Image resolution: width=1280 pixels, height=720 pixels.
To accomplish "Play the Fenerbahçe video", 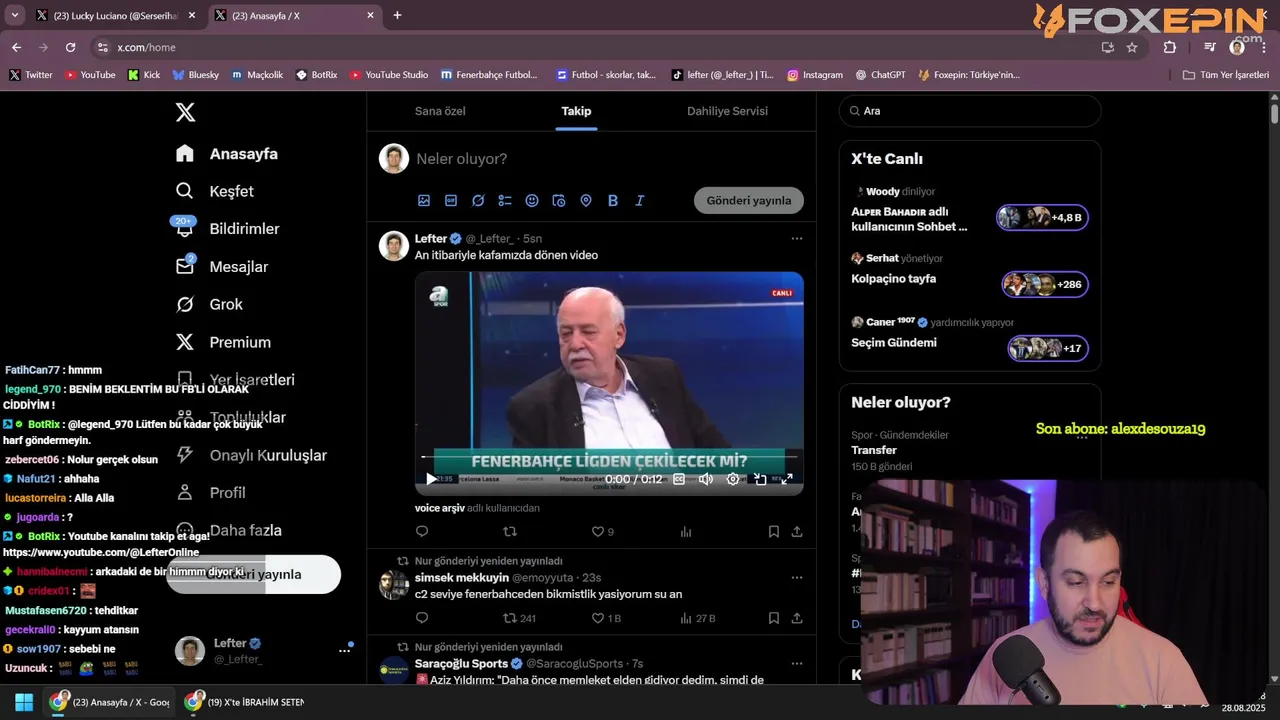I will click(431, 479).
